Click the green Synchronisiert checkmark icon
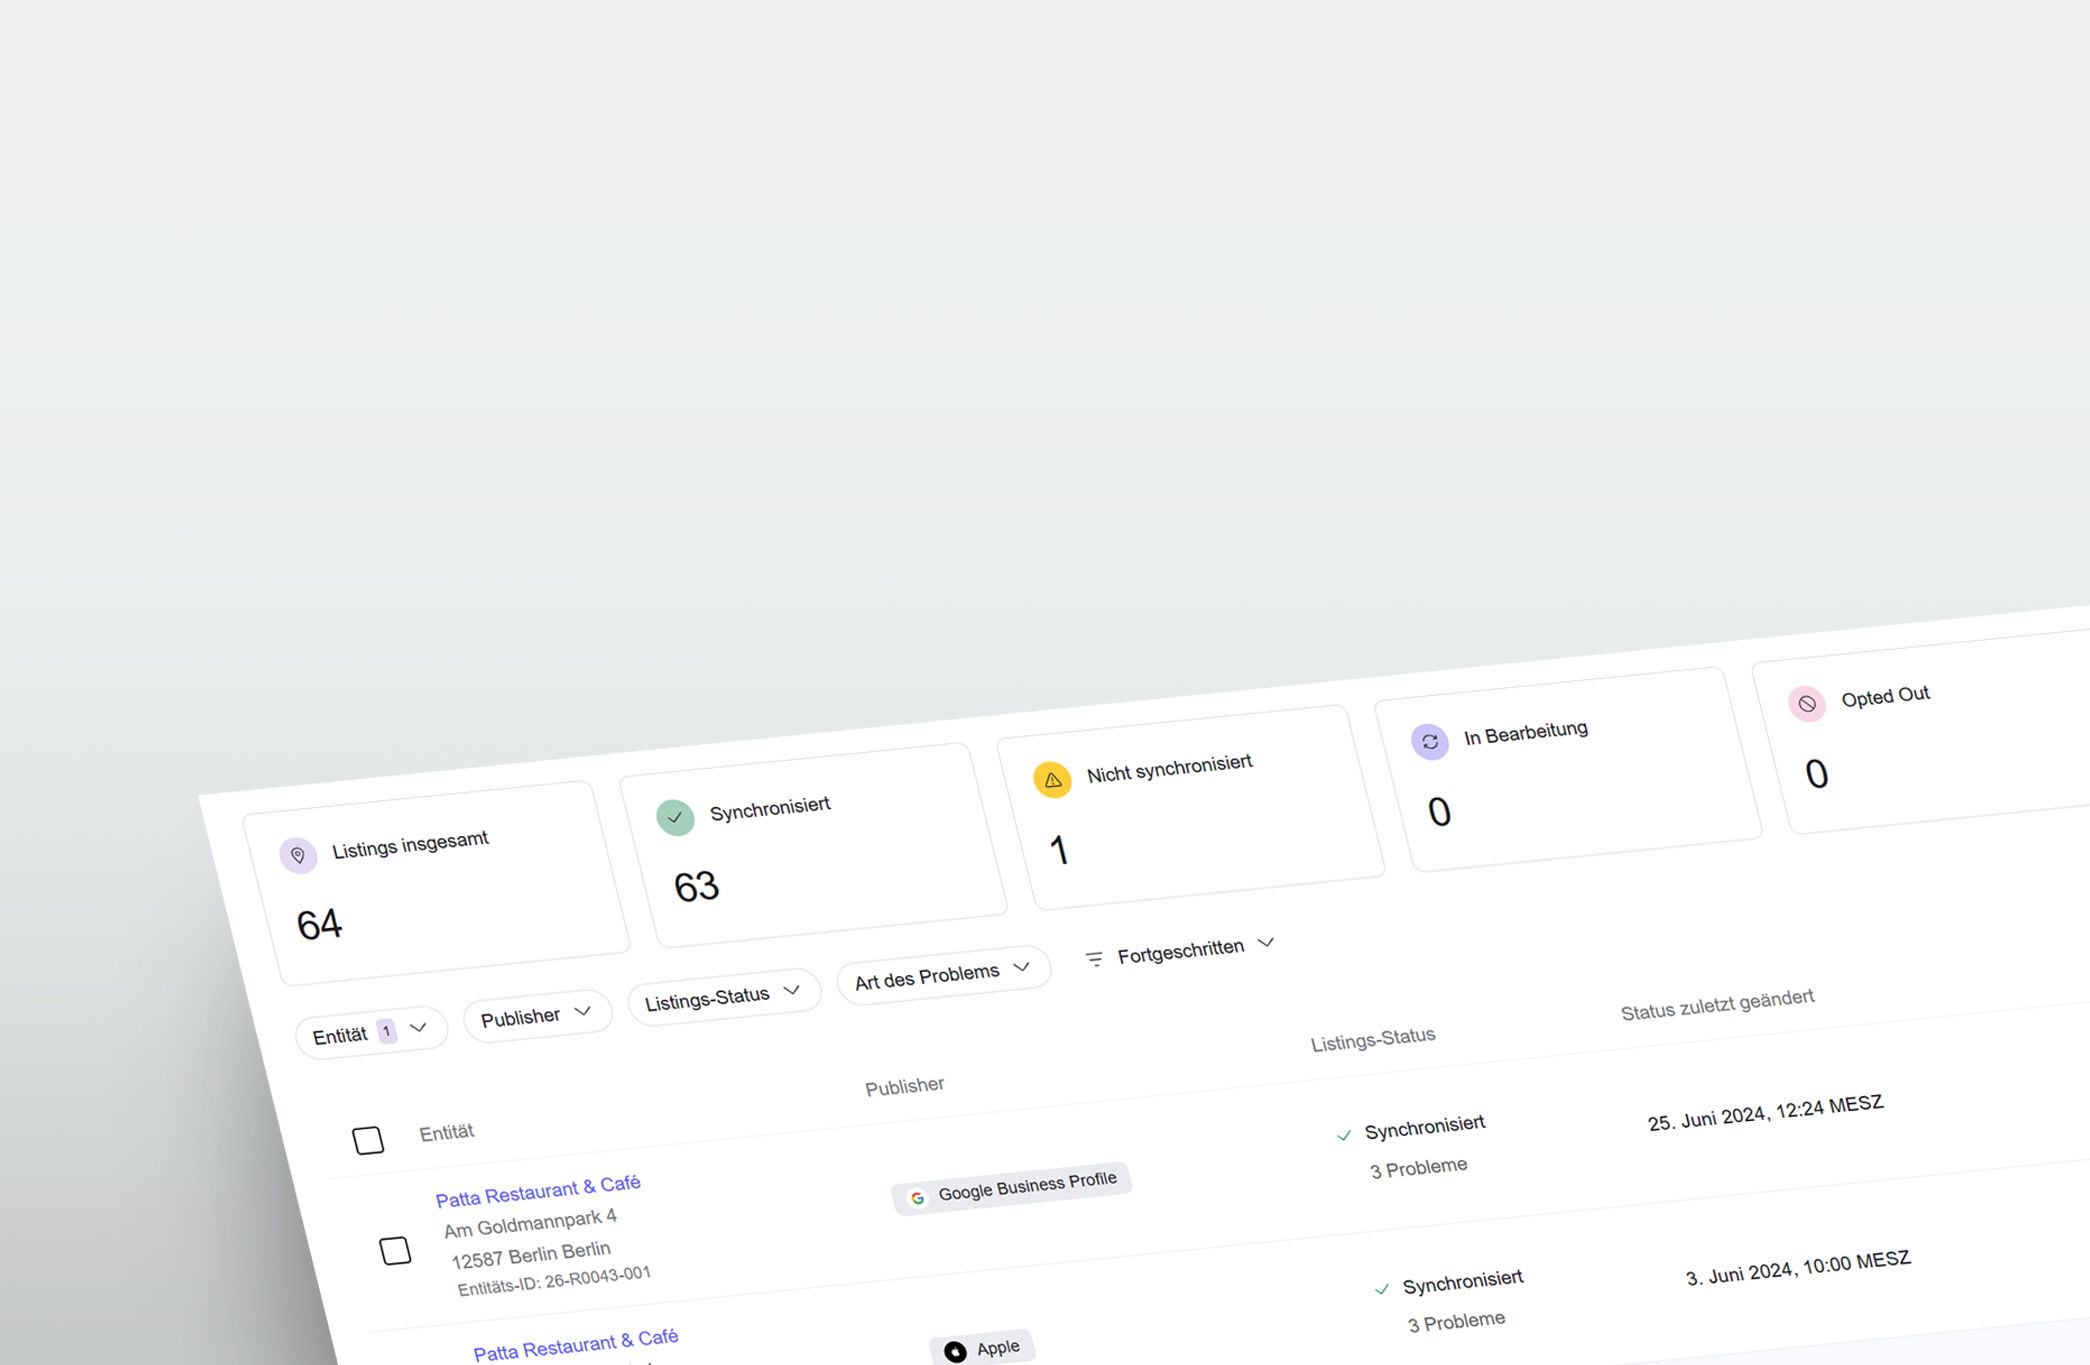This screenshot has height=1365, width=2090. coord(675,817)
